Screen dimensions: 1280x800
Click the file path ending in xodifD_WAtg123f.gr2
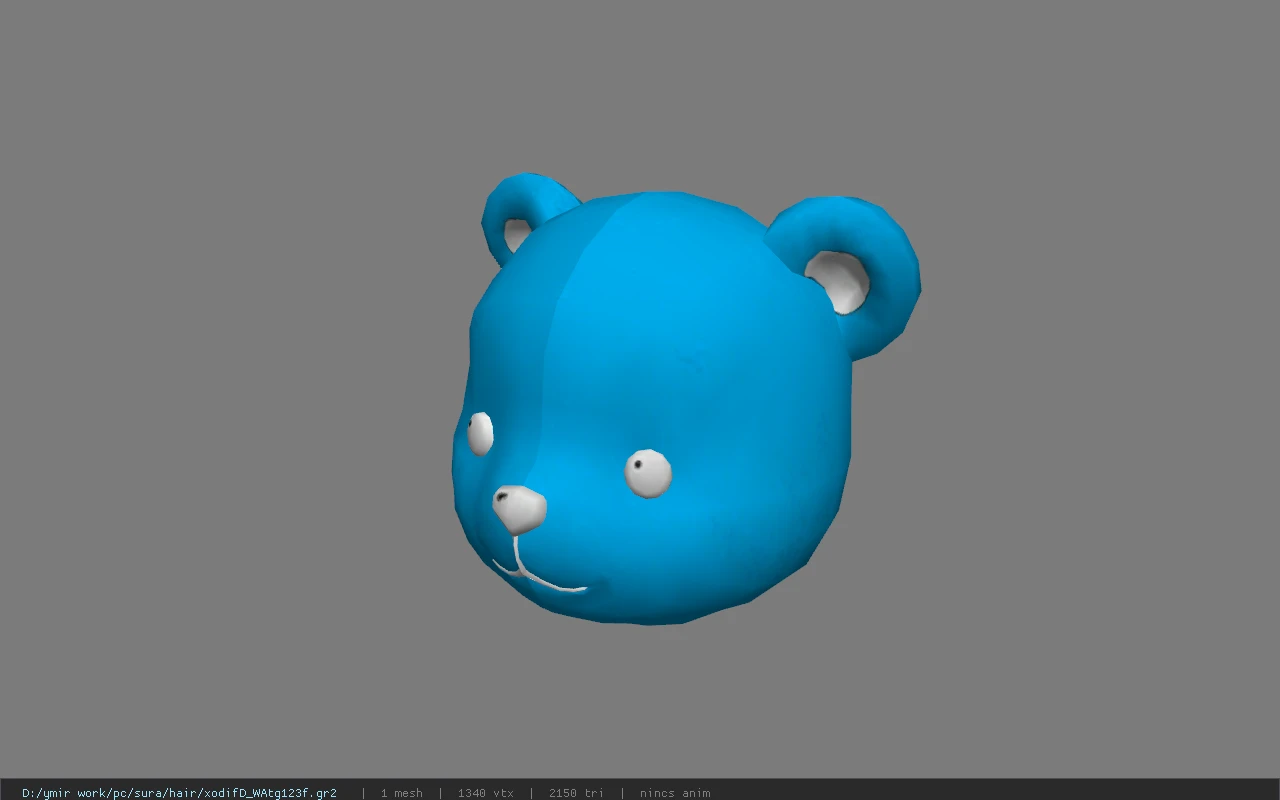pos(179,793)
